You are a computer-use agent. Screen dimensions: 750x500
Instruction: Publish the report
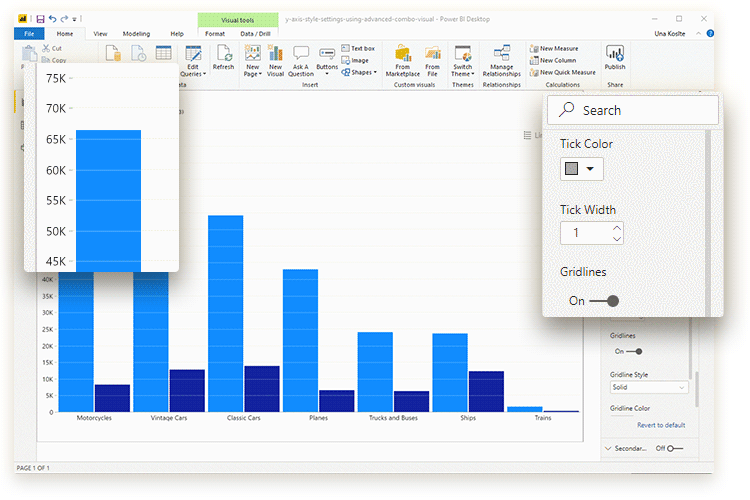[x=615, y=57]
